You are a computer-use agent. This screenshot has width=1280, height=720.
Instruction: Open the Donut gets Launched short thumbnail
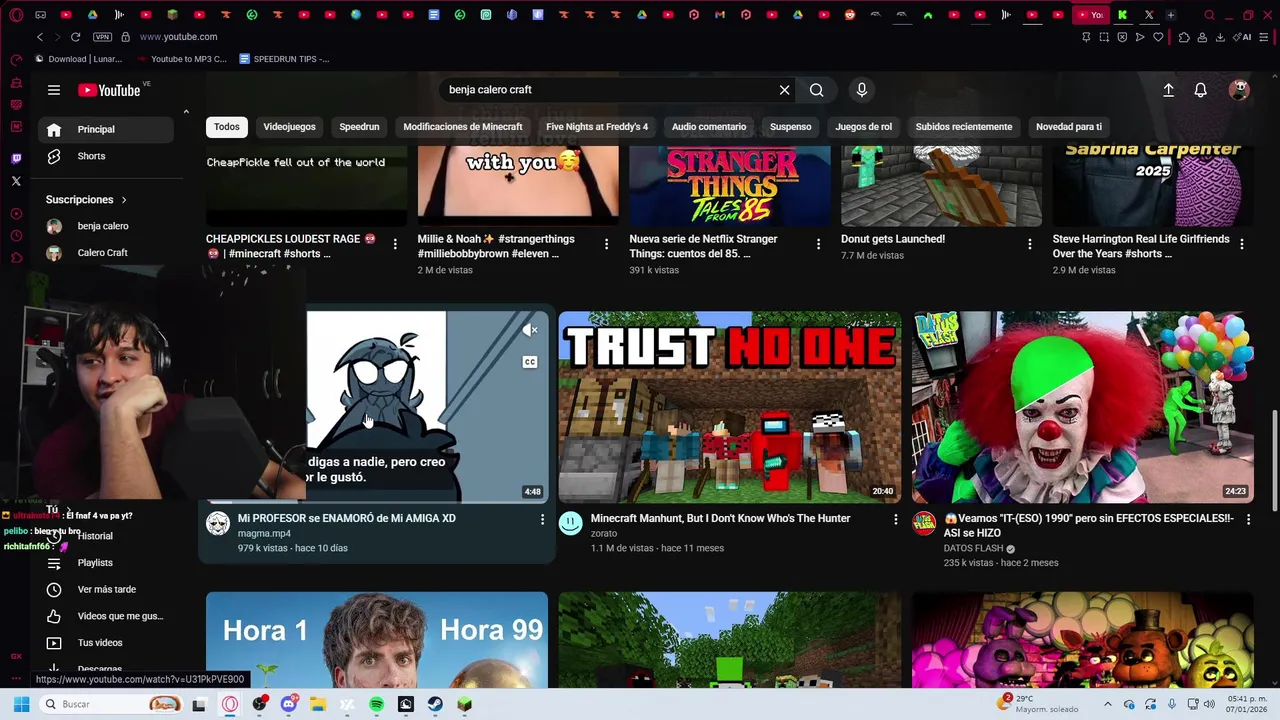(x=941, y=186)
